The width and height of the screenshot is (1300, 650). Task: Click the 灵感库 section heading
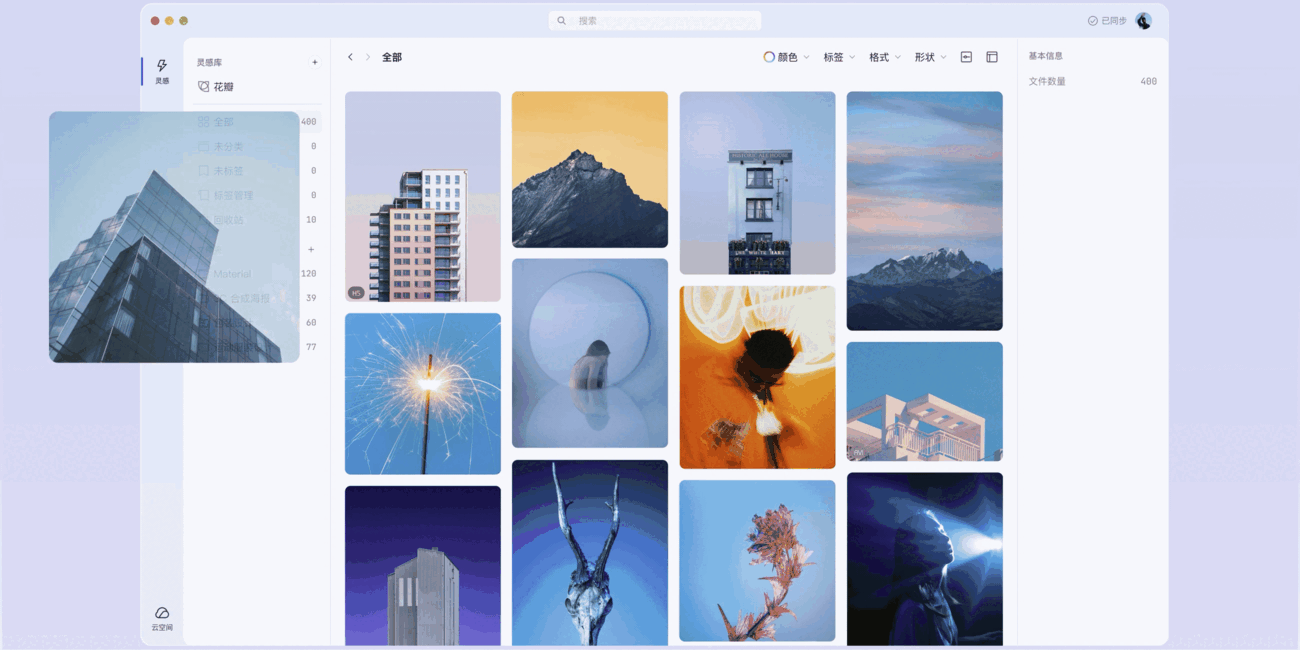click(209, 62)
